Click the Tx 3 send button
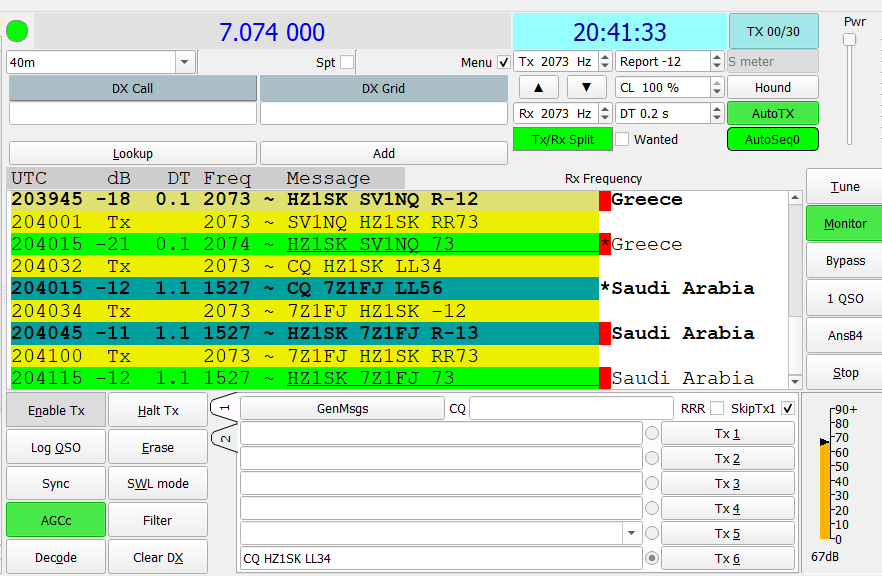Image resolution: width=882 pixels, height=576 pixels. [x=727, y=483]
